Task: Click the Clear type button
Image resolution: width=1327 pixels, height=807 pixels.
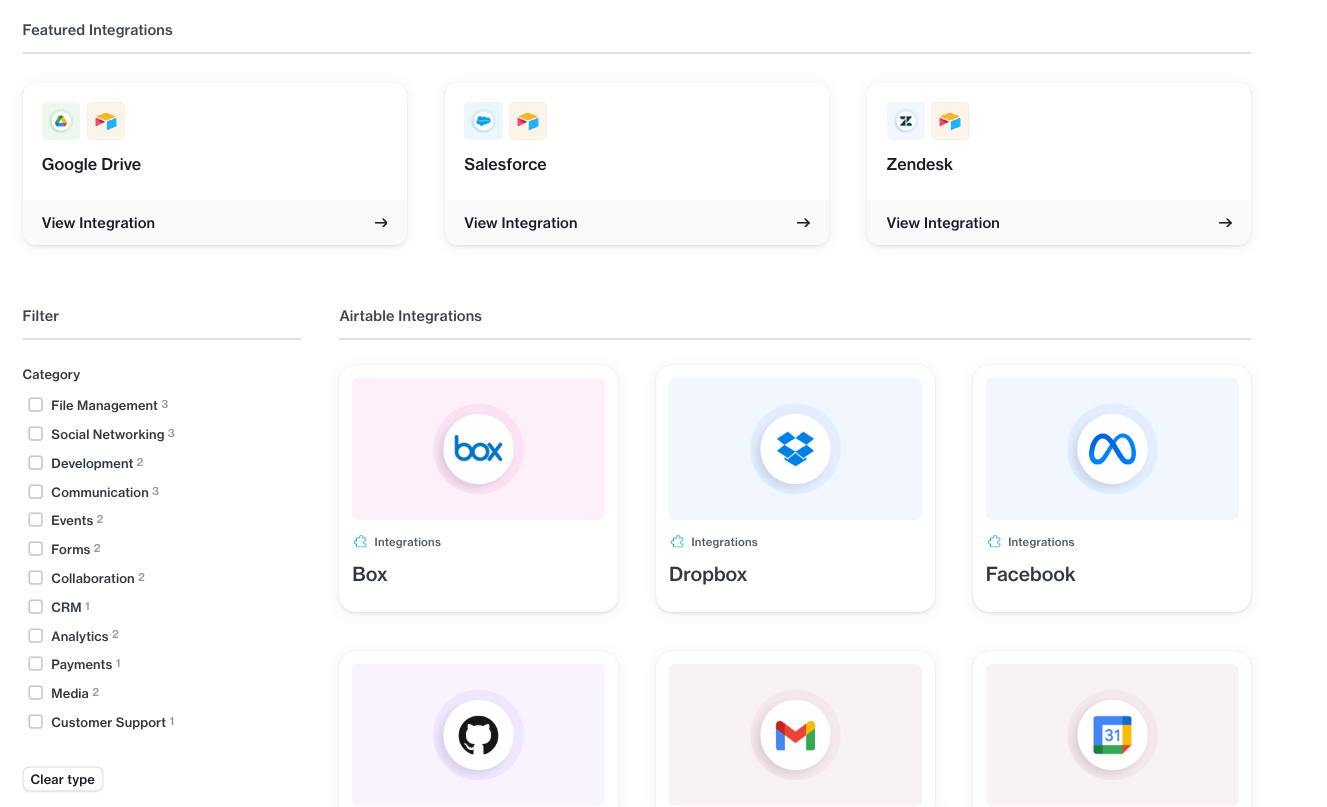Action: tap(63, 779)
